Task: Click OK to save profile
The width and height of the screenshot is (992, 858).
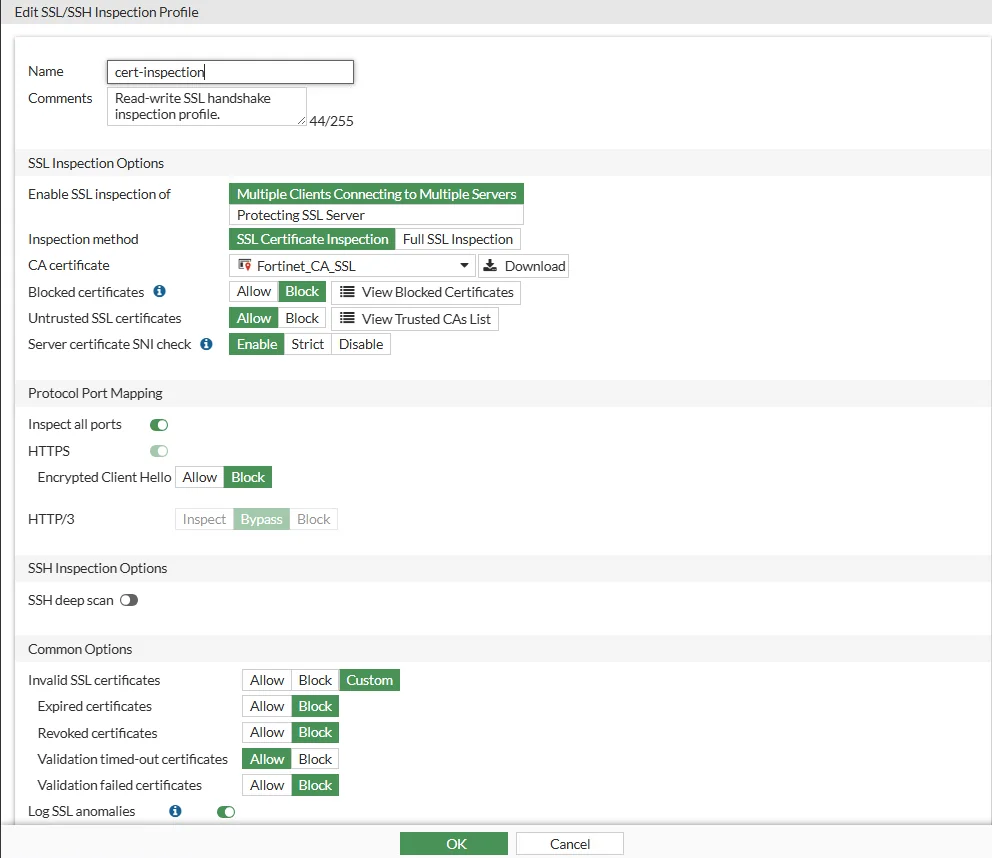Action: coord(454,843)
